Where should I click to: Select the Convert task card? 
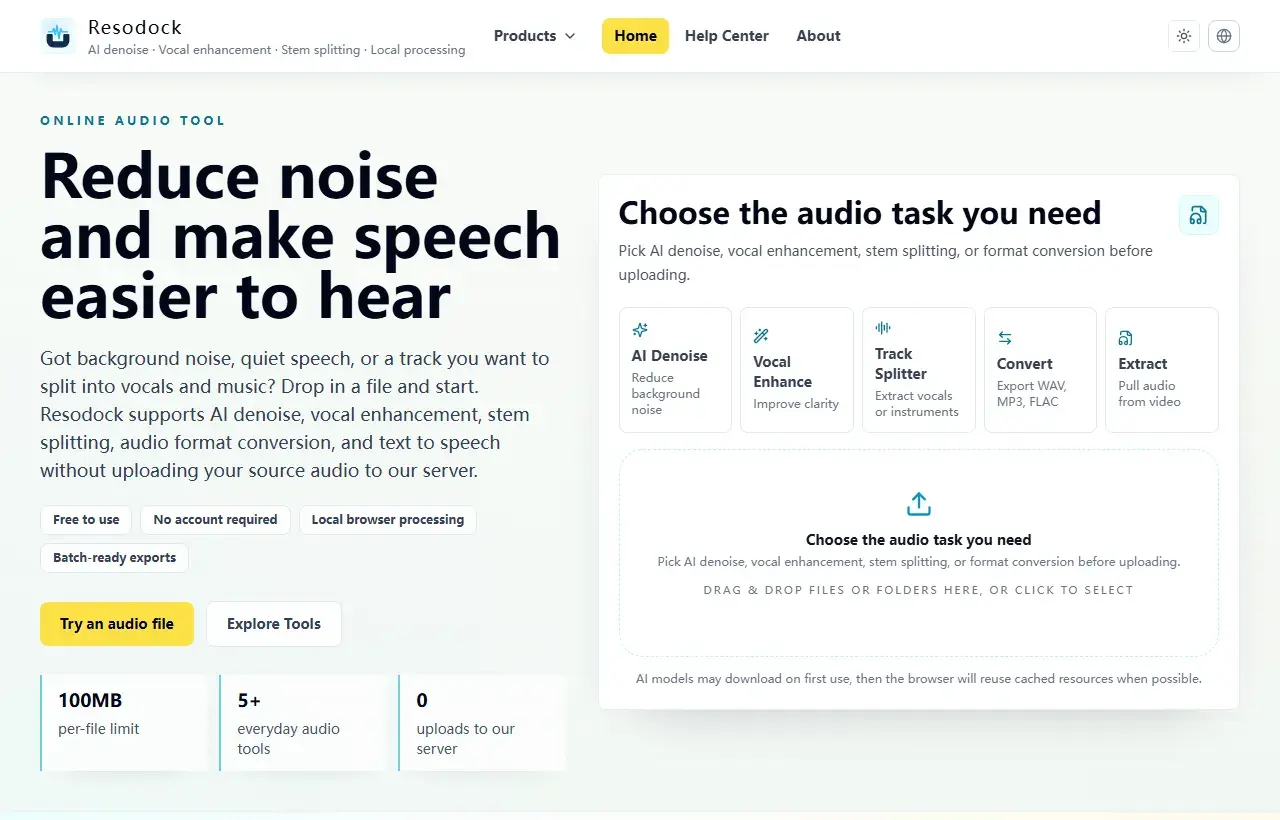click(x=1040, y=370)
